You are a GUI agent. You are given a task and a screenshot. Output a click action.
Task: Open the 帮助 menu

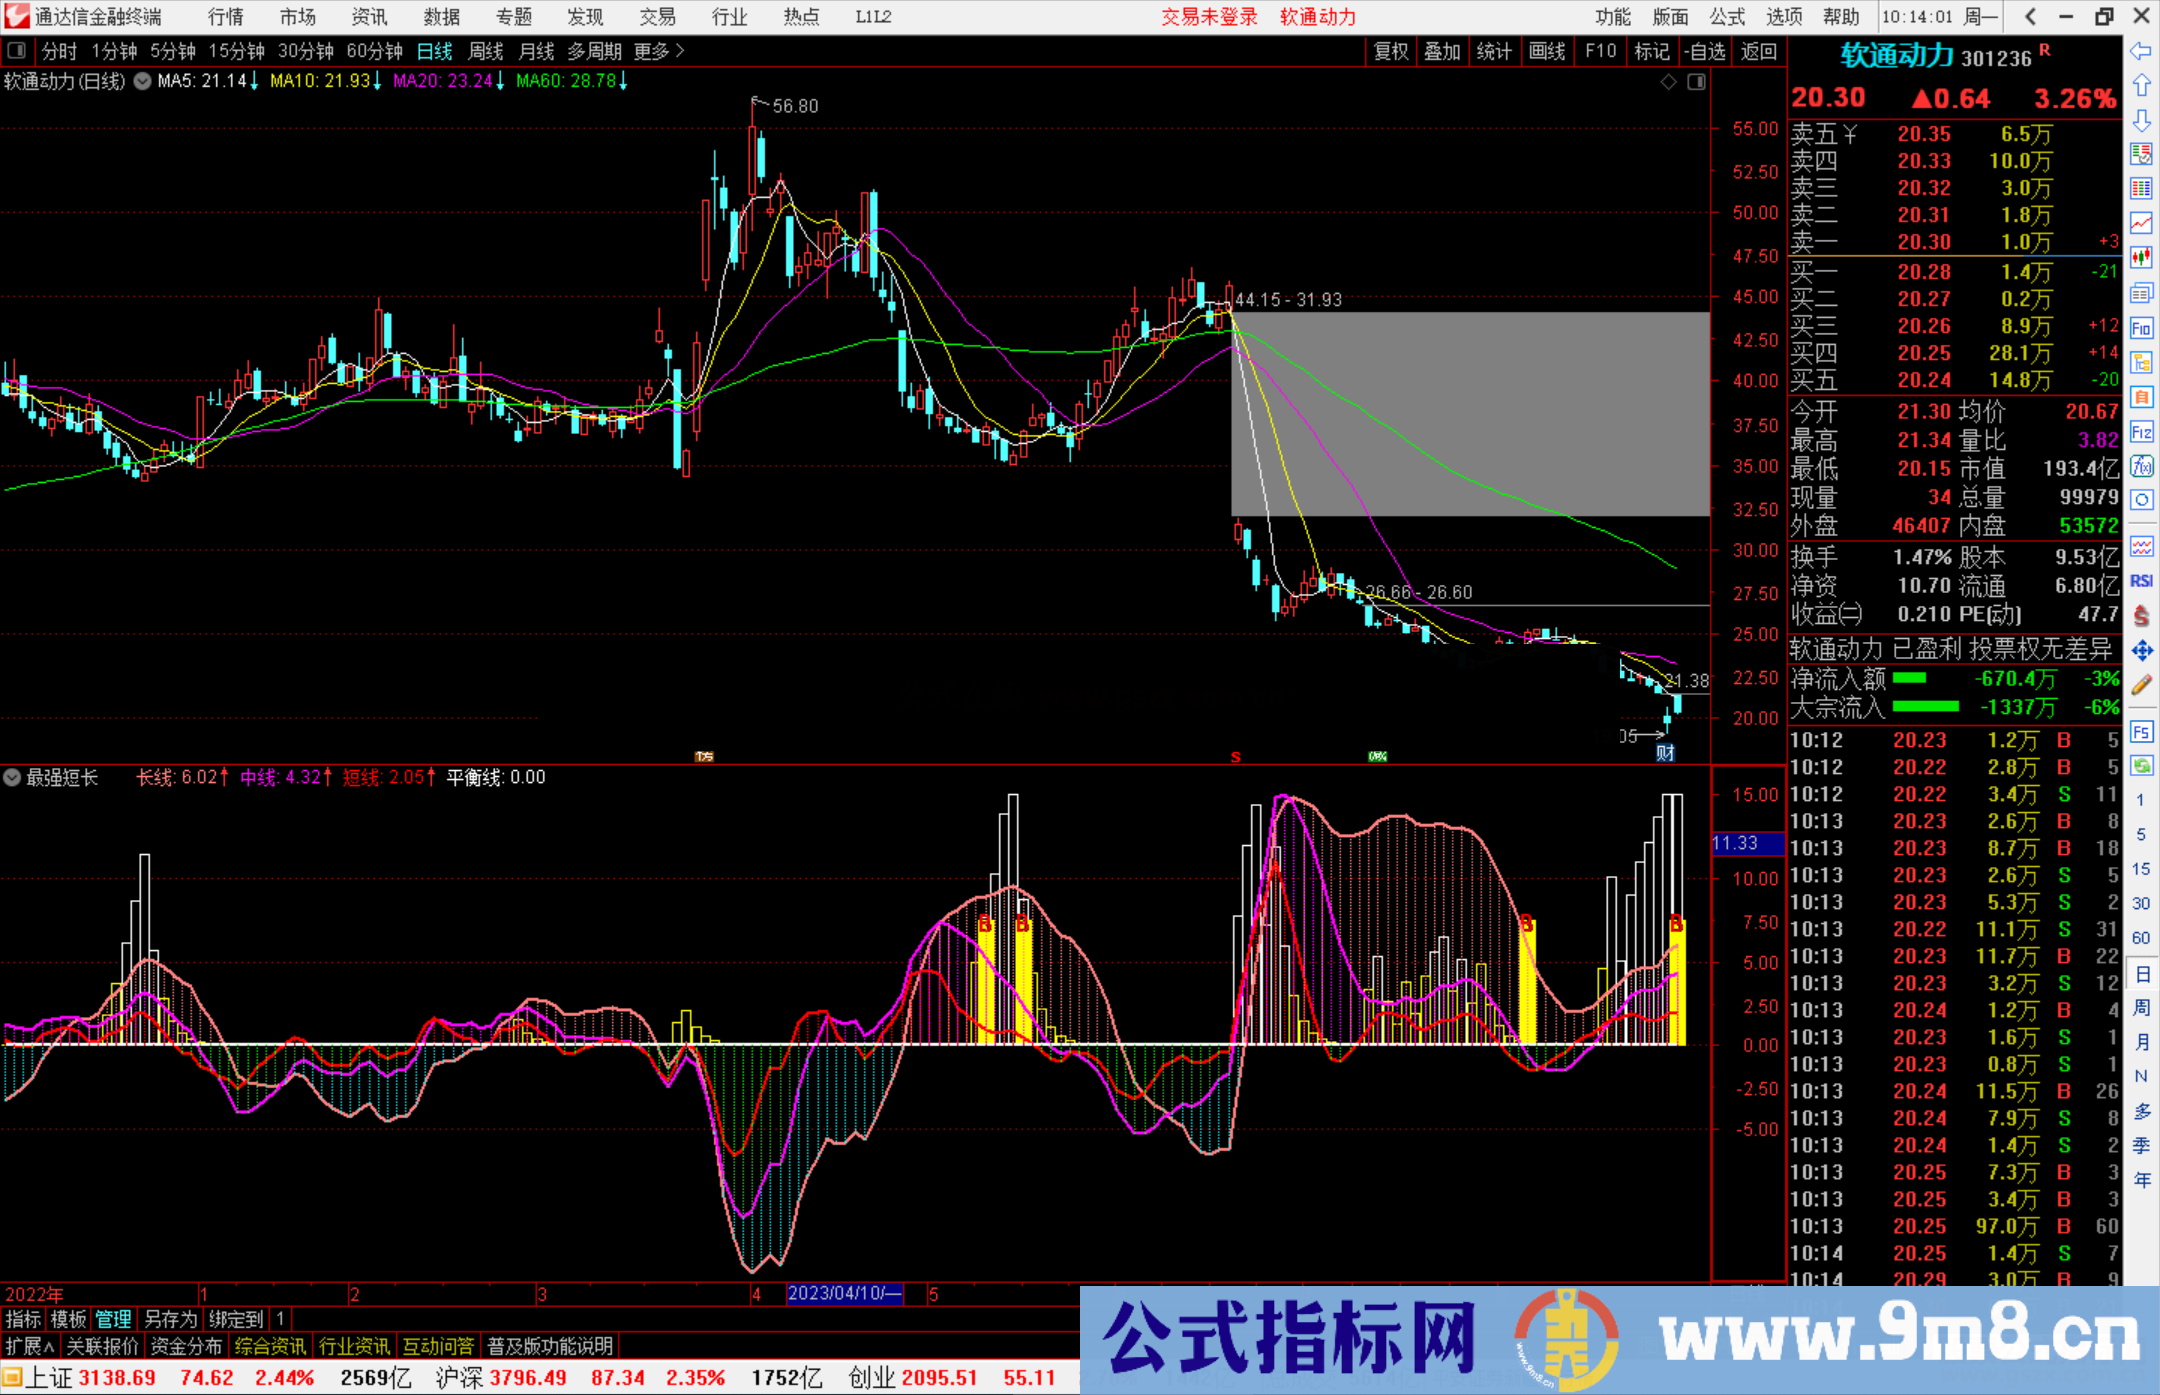click(1841, 17)
